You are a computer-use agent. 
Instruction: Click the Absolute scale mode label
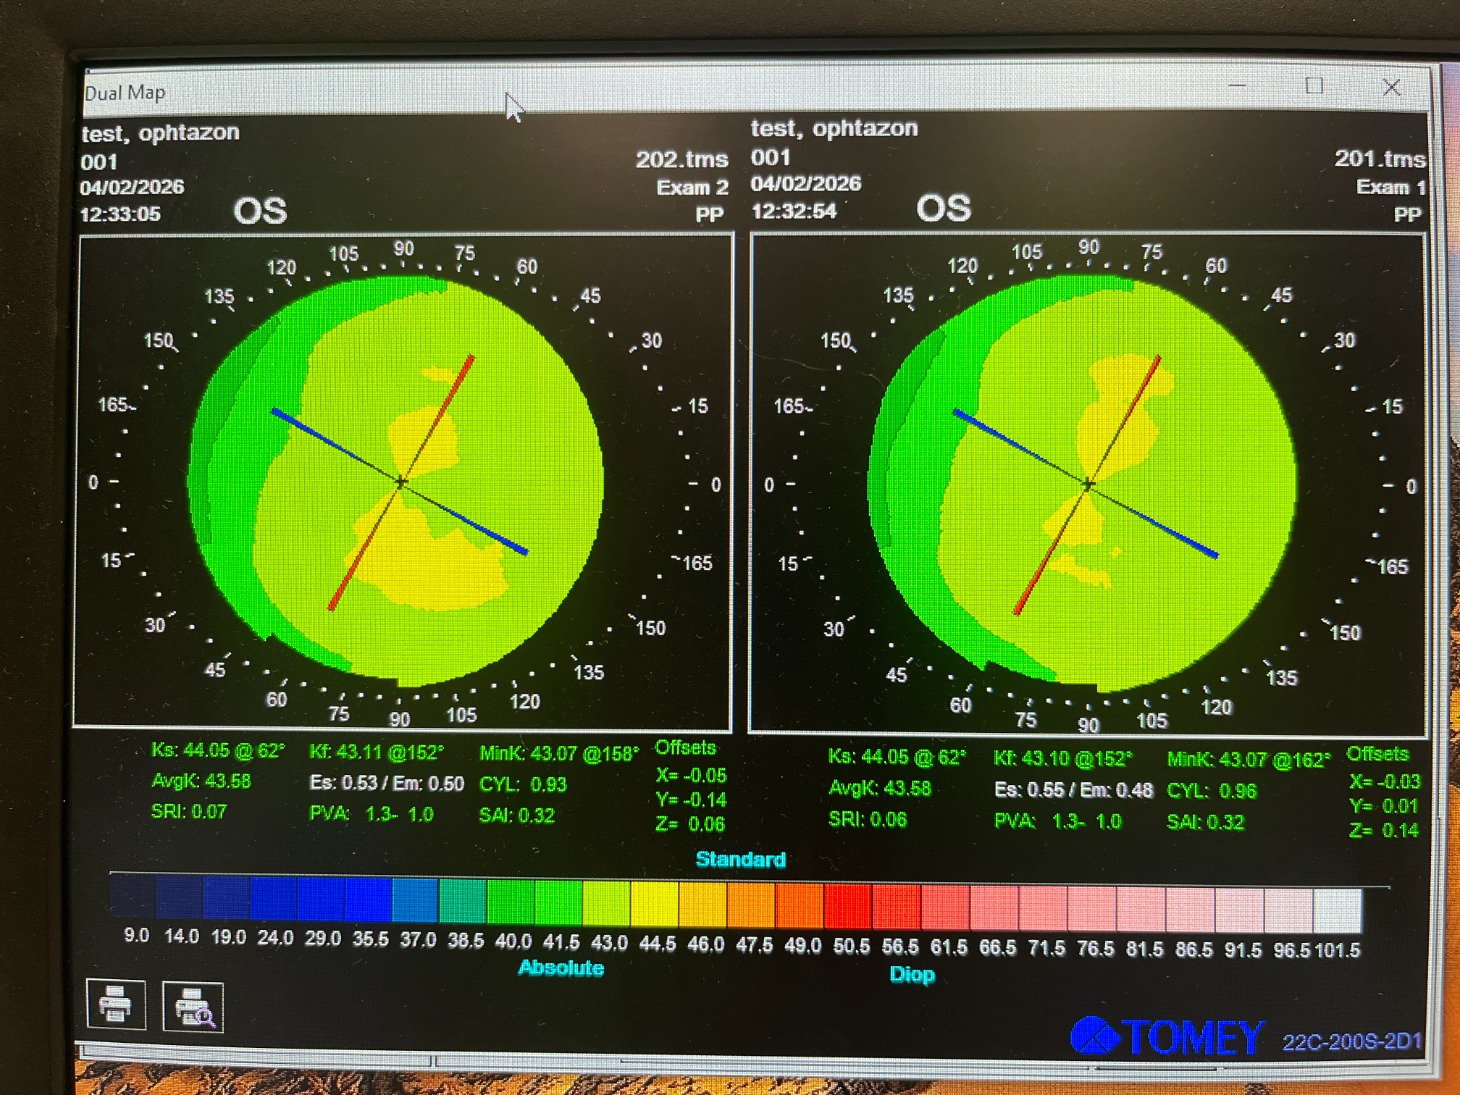[x=561, y=967]
